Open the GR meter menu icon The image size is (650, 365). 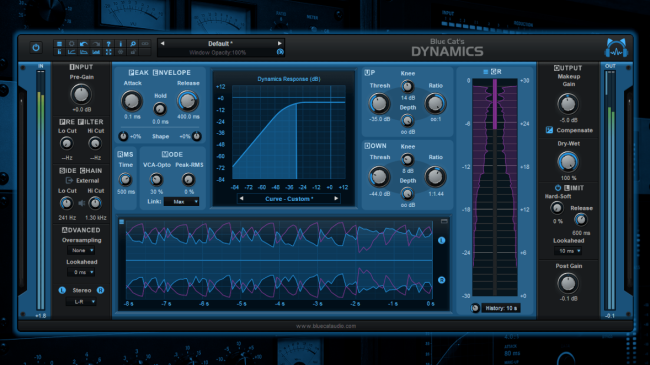point(485,72)
